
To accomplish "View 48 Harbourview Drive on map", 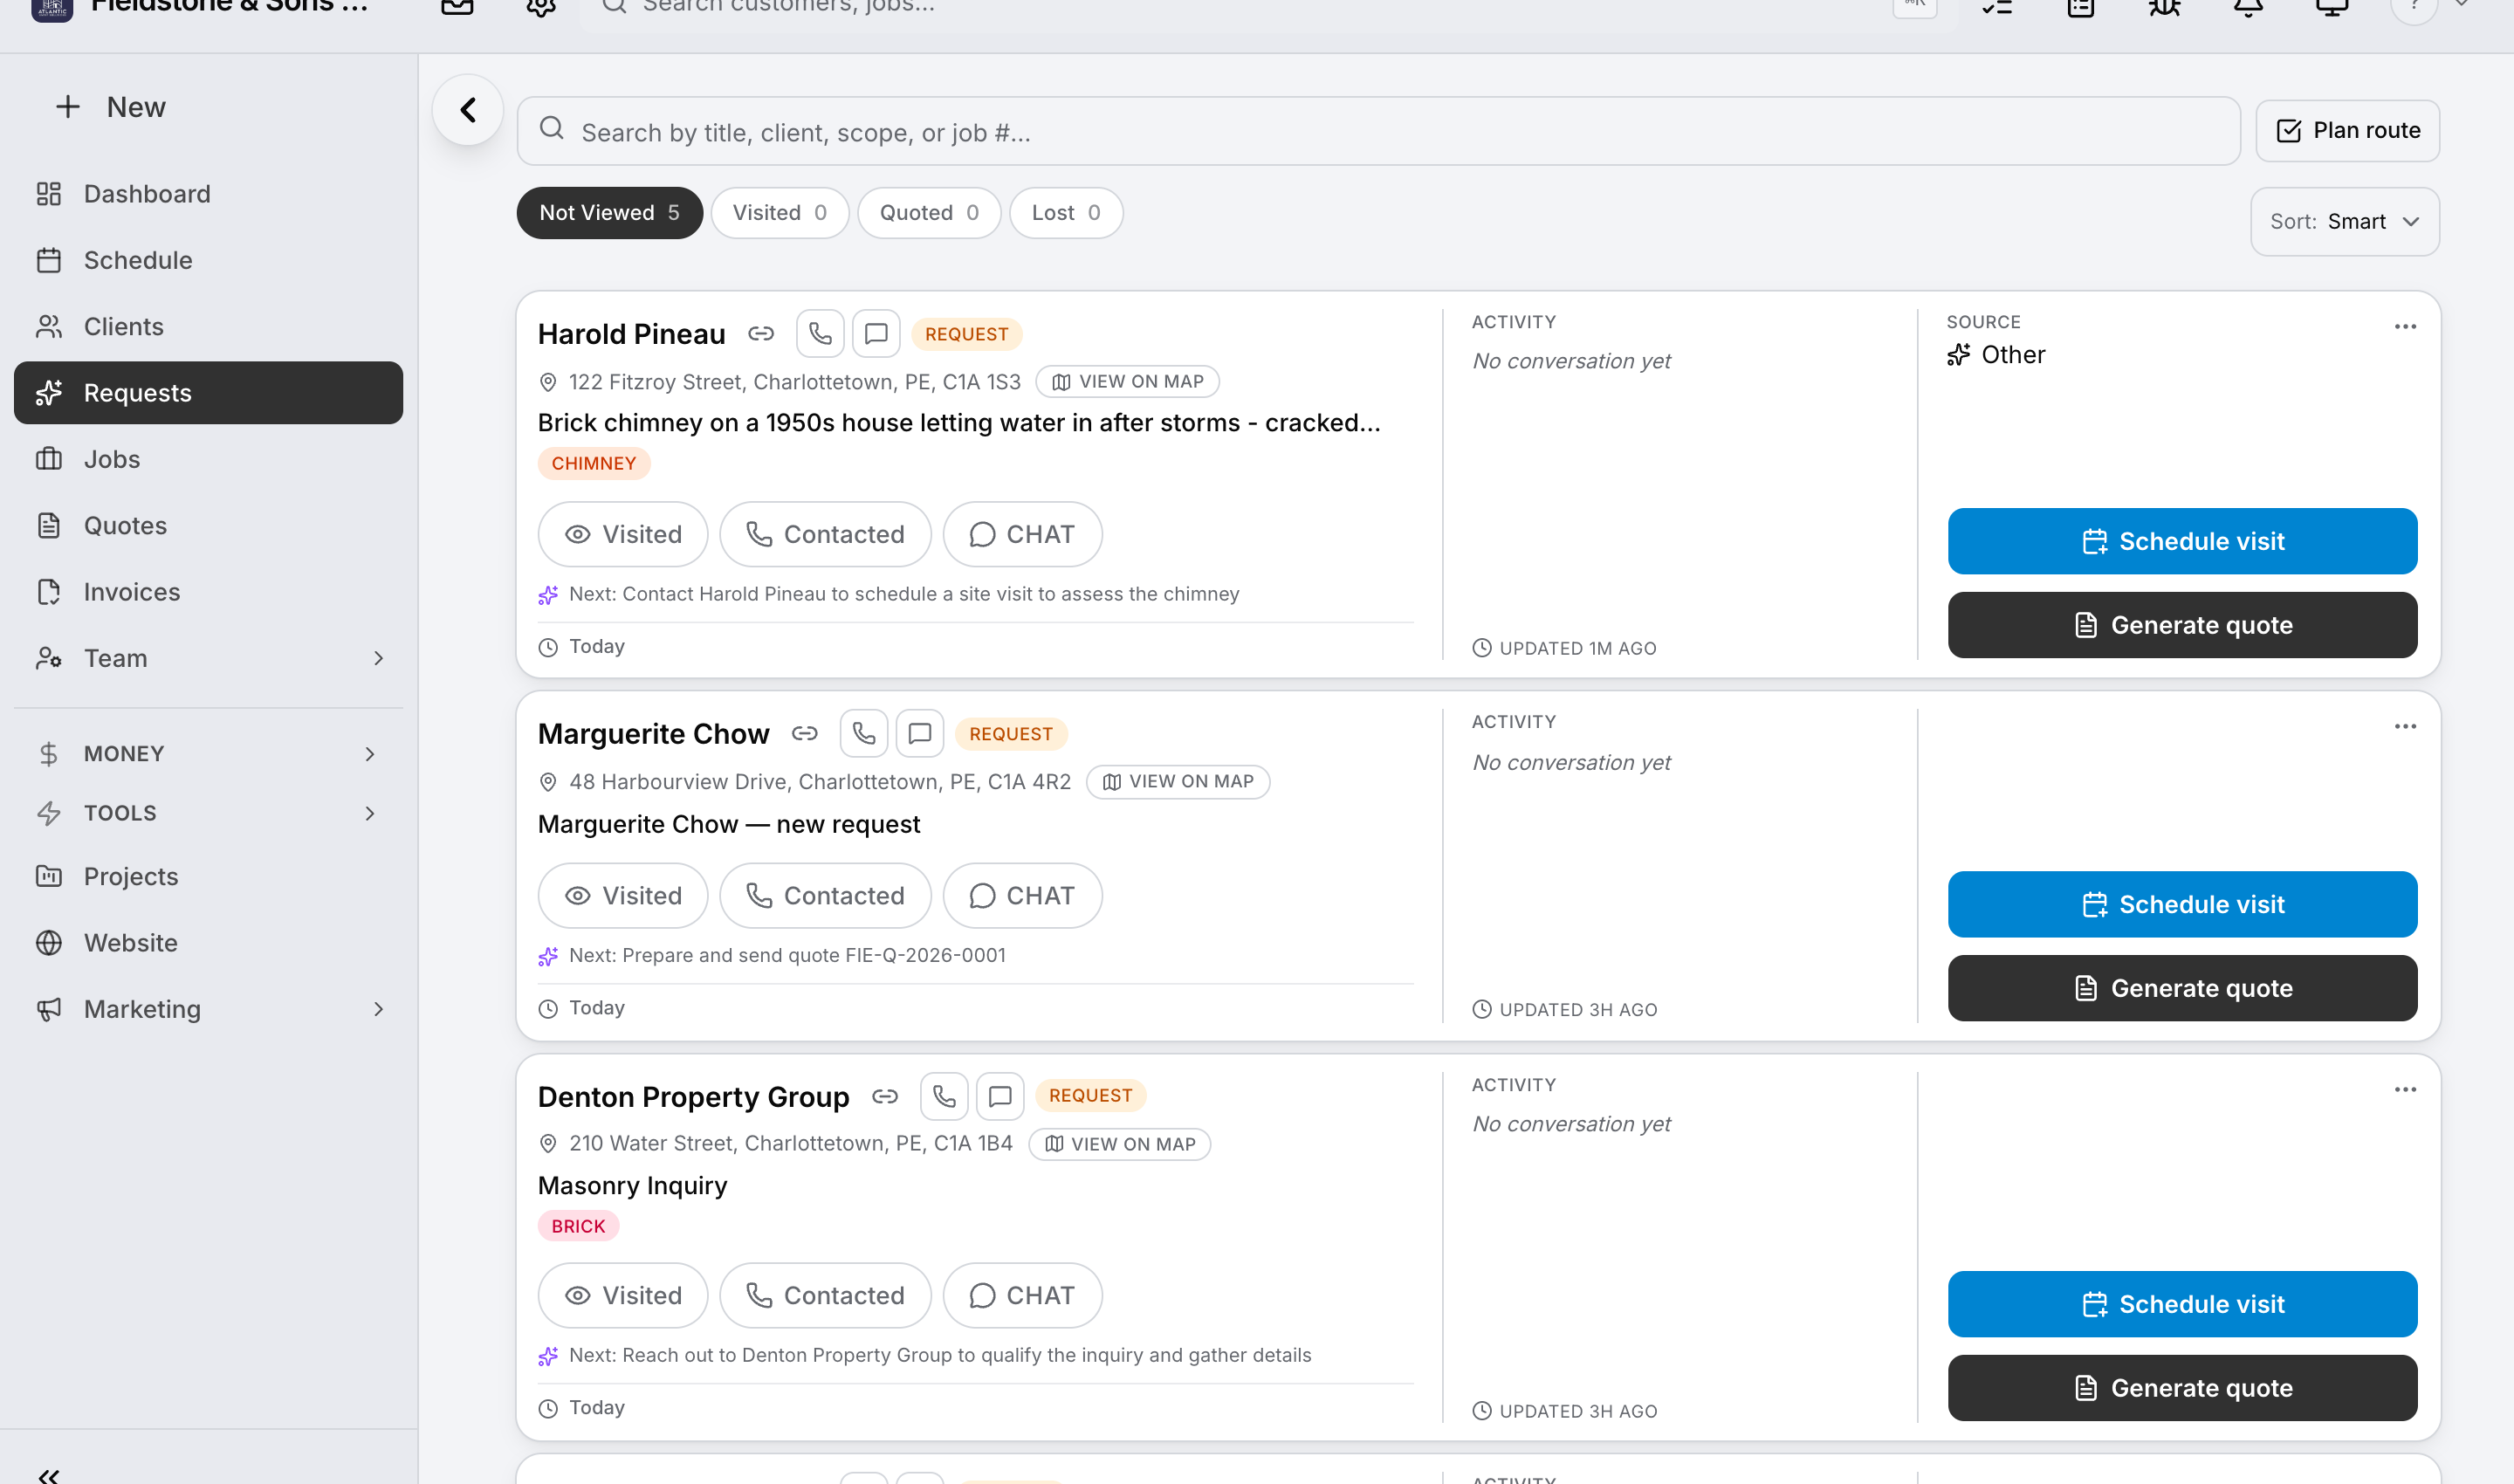I will [1178, 782].
